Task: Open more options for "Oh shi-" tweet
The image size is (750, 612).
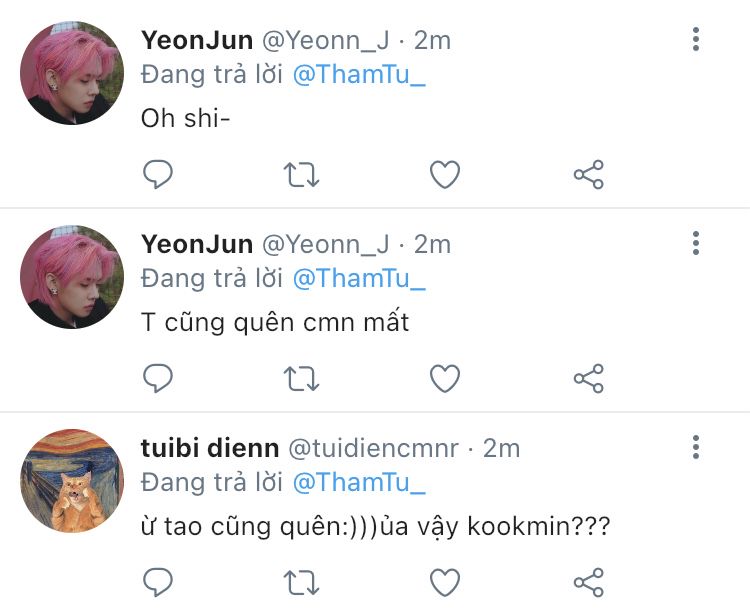Action: click(696, 39)
